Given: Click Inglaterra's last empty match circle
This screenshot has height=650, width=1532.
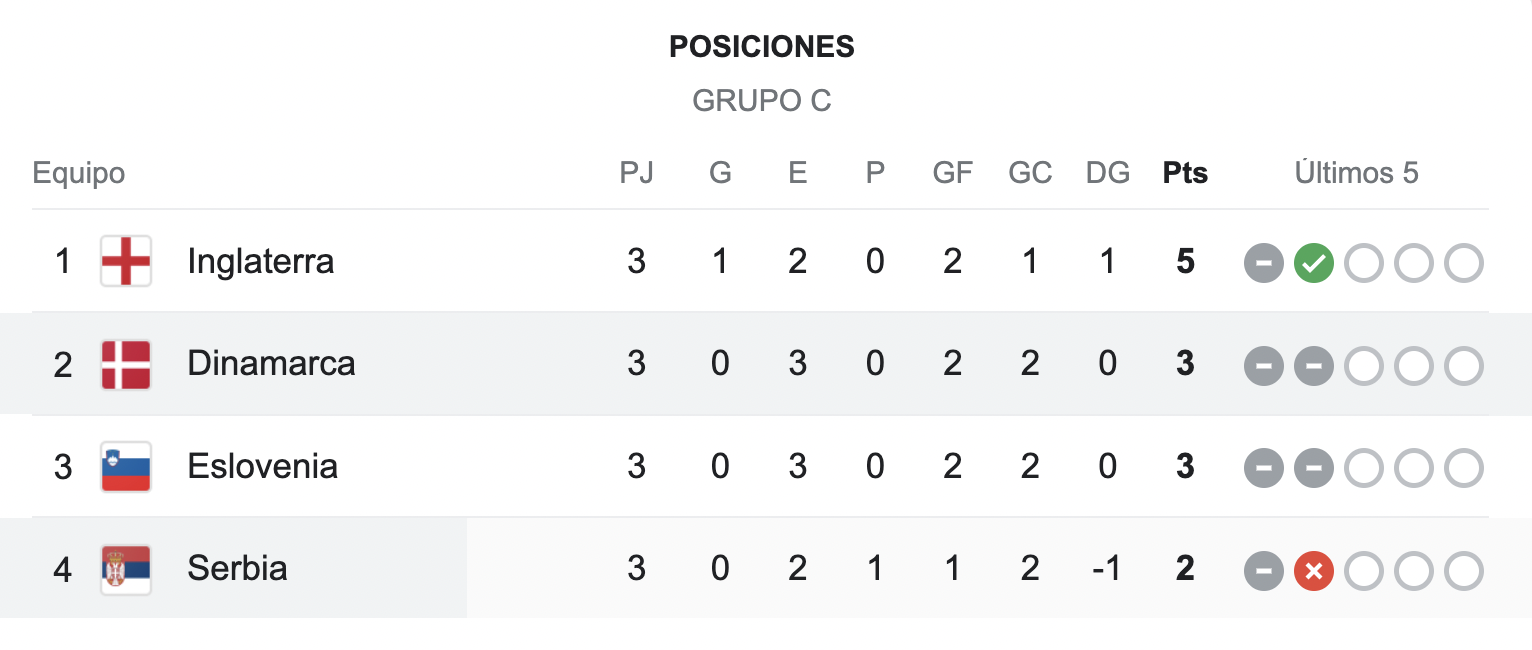Looking at the screenshot, I should [1463, 263].
